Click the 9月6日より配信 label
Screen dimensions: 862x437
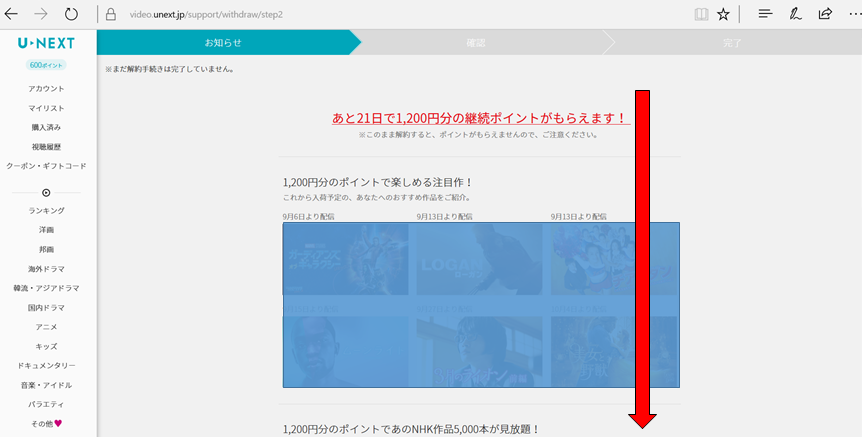(308, 217)
